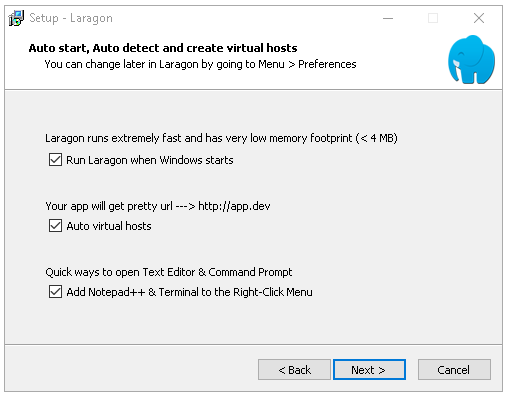Click the greyed-out maximize window button
This screenshot has width=507, height=397.
(x=433, y=18)
